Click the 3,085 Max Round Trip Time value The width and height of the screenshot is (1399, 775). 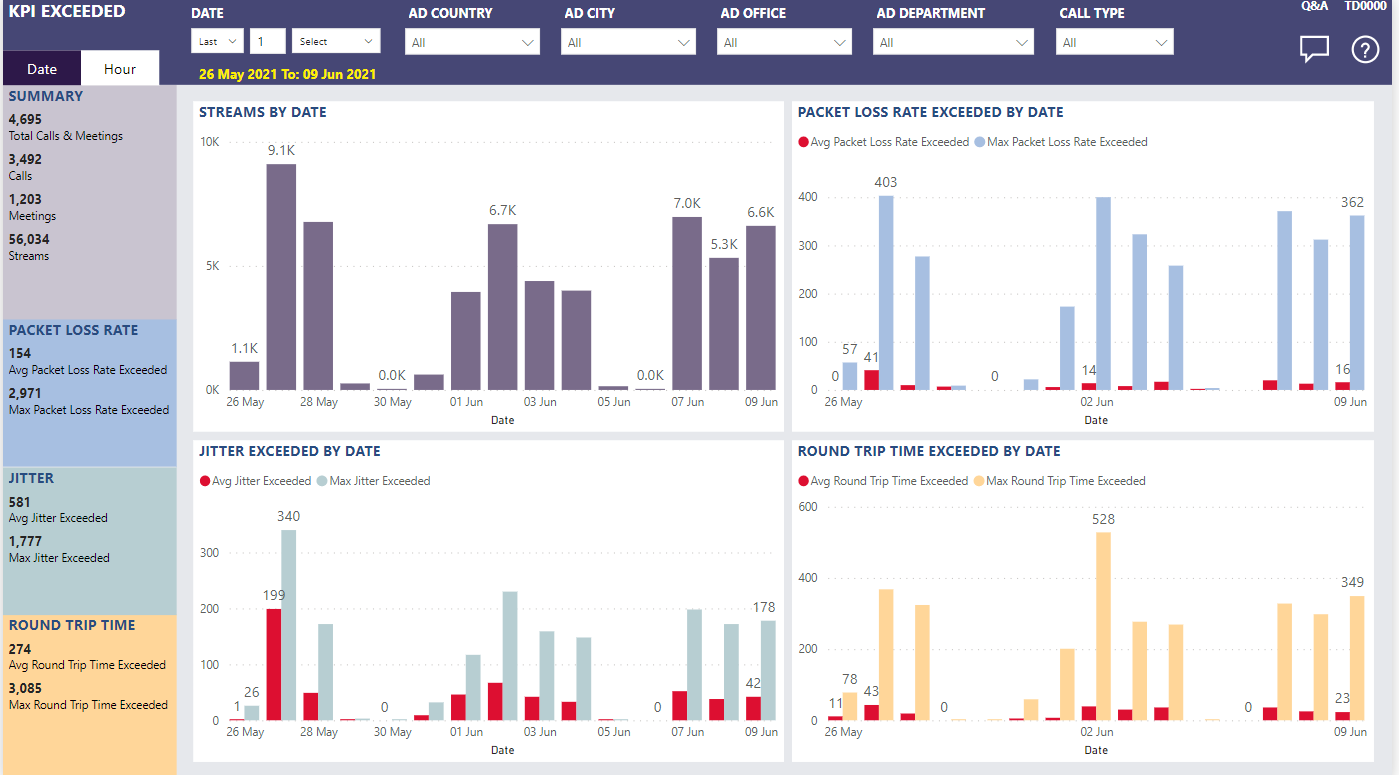[x=25, y=688]
